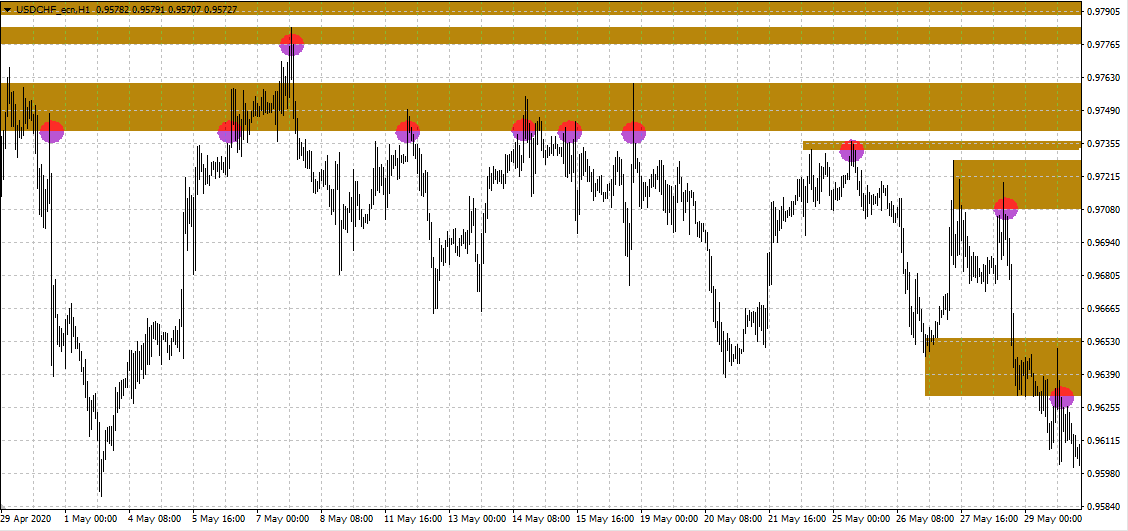The height and width of the screenshot is (531, 1128).
Task: Select the 0.97490 price label
Action: [x=1104, y=111]
